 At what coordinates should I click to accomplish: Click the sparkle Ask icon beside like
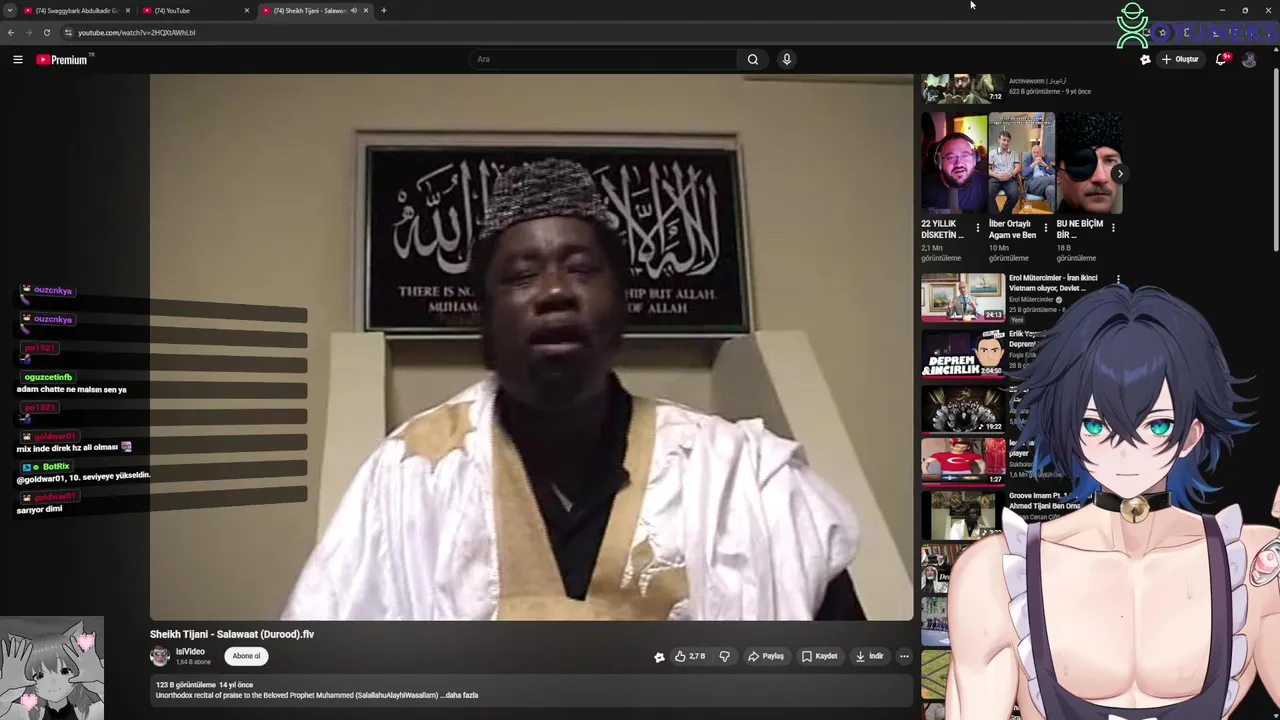tap(659, 656)
